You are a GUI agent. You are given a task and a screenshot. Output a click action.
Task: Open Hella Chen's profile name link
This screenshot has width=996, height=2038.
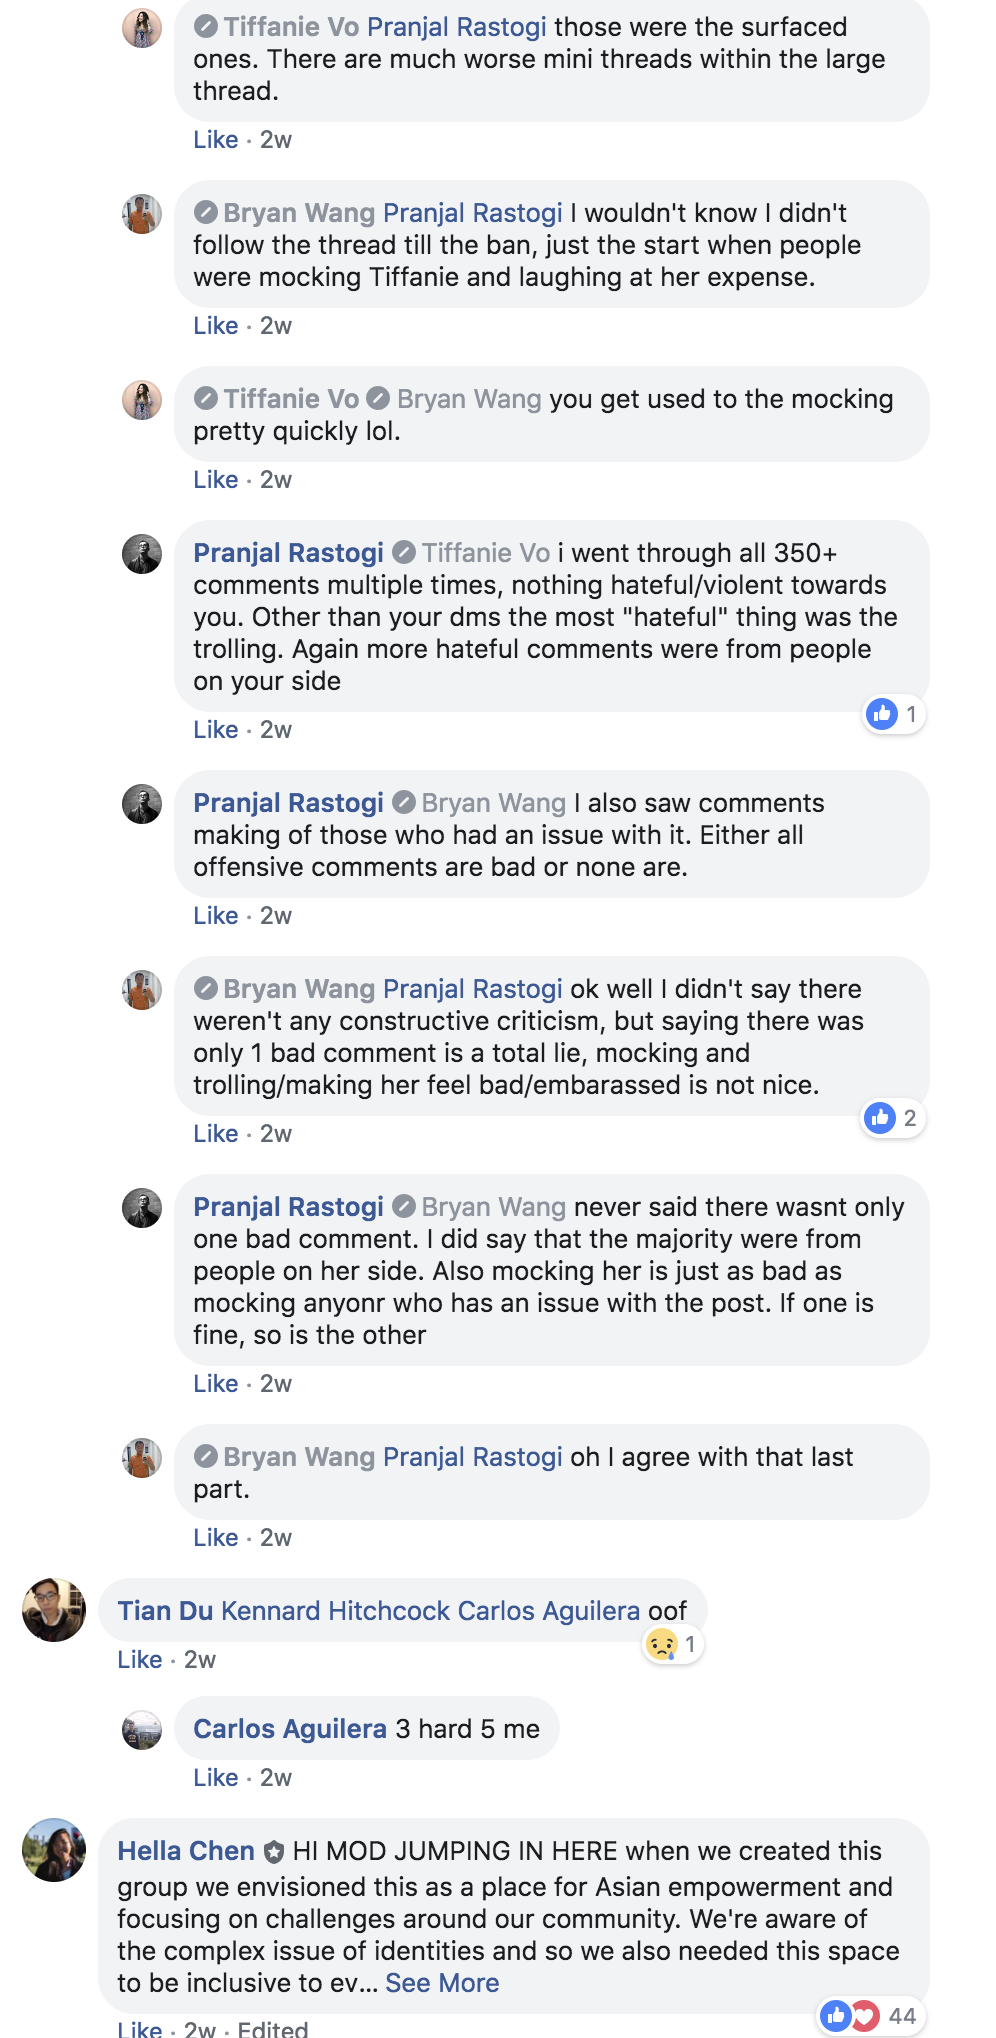[x=186, y=1851]
